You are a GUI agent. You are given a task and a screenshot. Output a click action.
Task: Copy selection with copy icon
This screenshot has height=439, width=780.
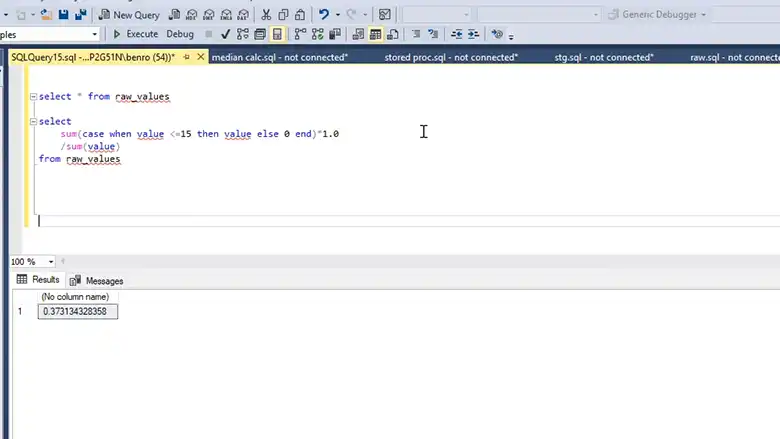point(283,15)
